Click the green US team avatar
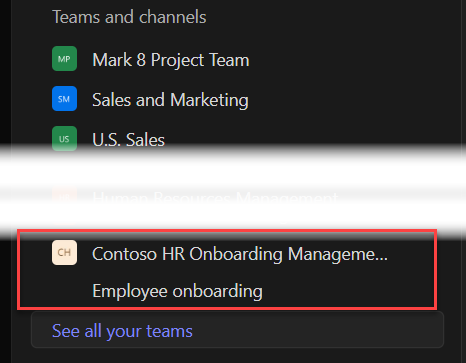 [64, 139]
